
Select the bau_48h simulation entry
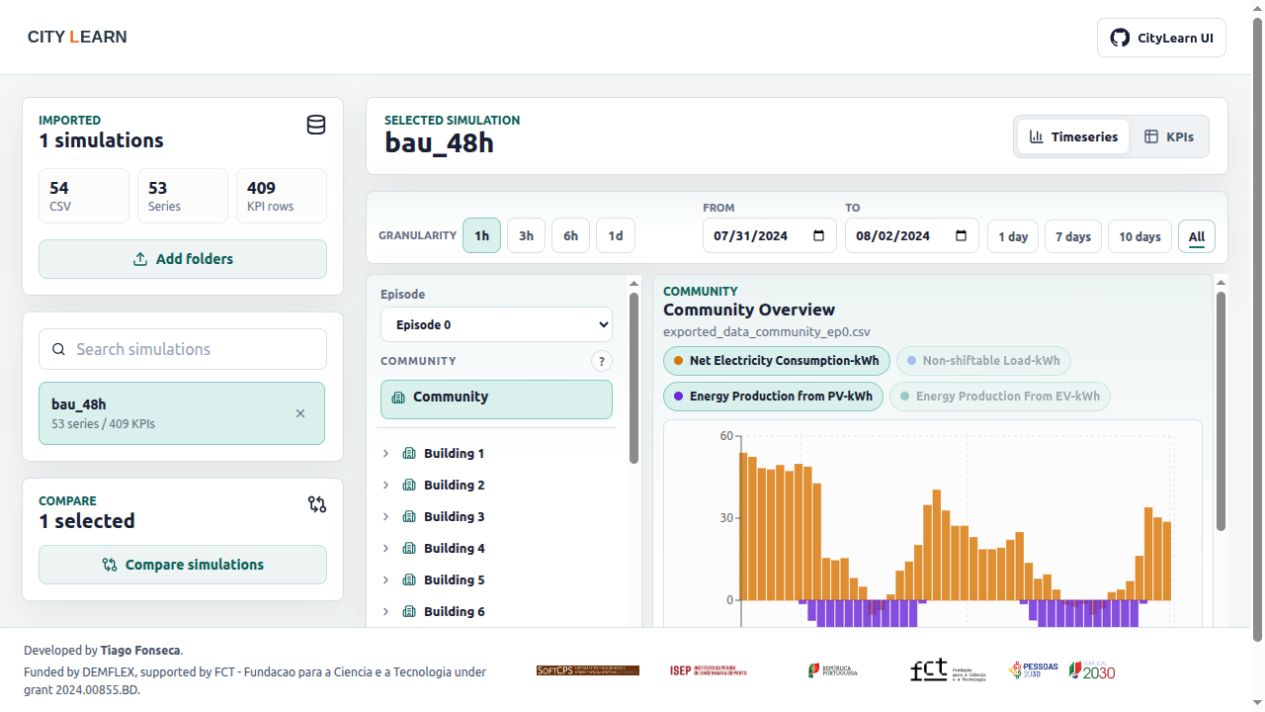(x=182, y=413)
